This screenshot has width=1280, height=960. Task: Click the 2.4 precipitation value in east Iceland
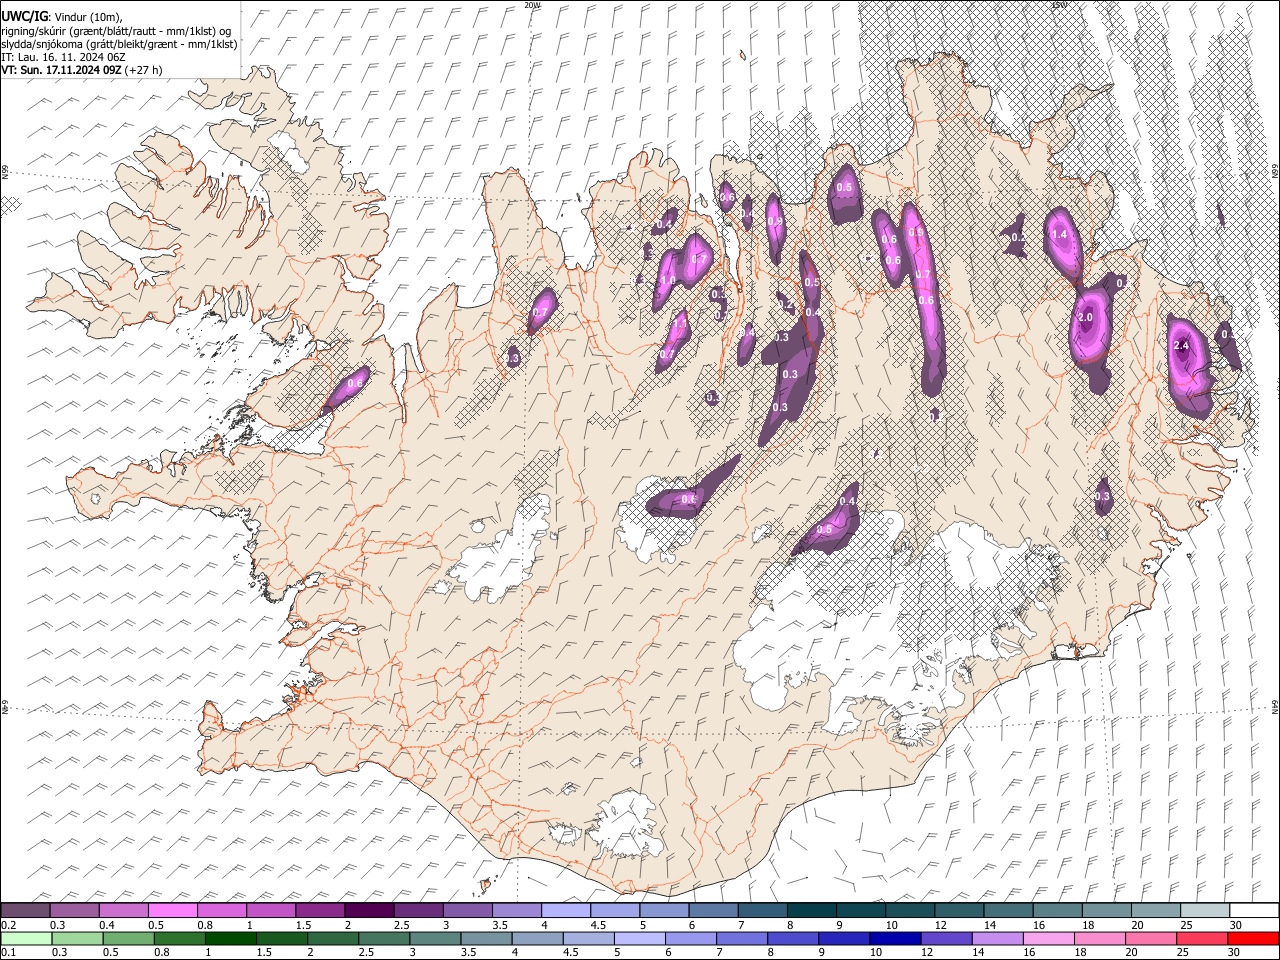(x=1181, y=346)
